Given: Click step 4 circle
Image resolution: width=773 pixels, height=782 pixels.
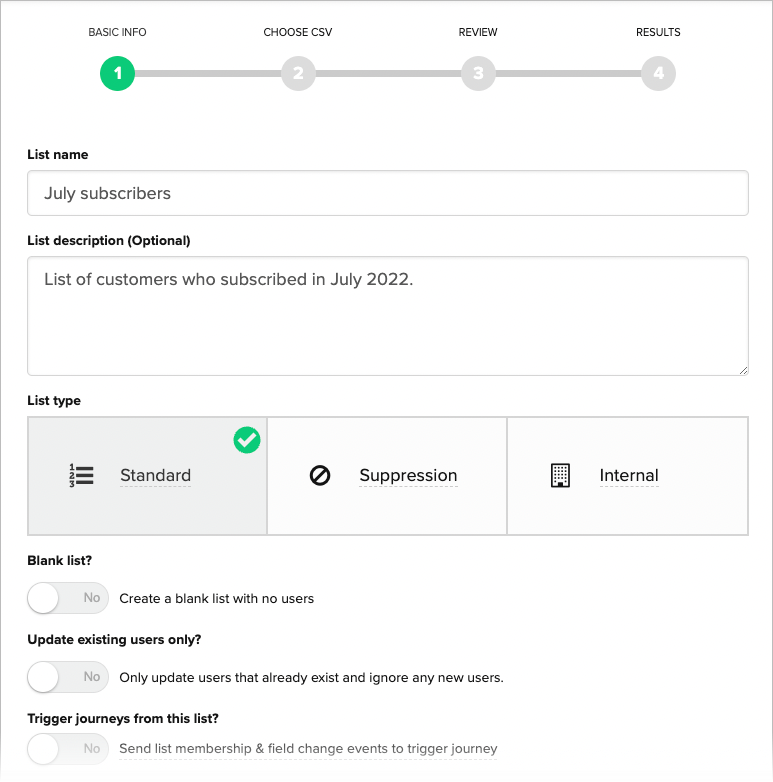Looking at the screenshot, I should coord(658,73).
